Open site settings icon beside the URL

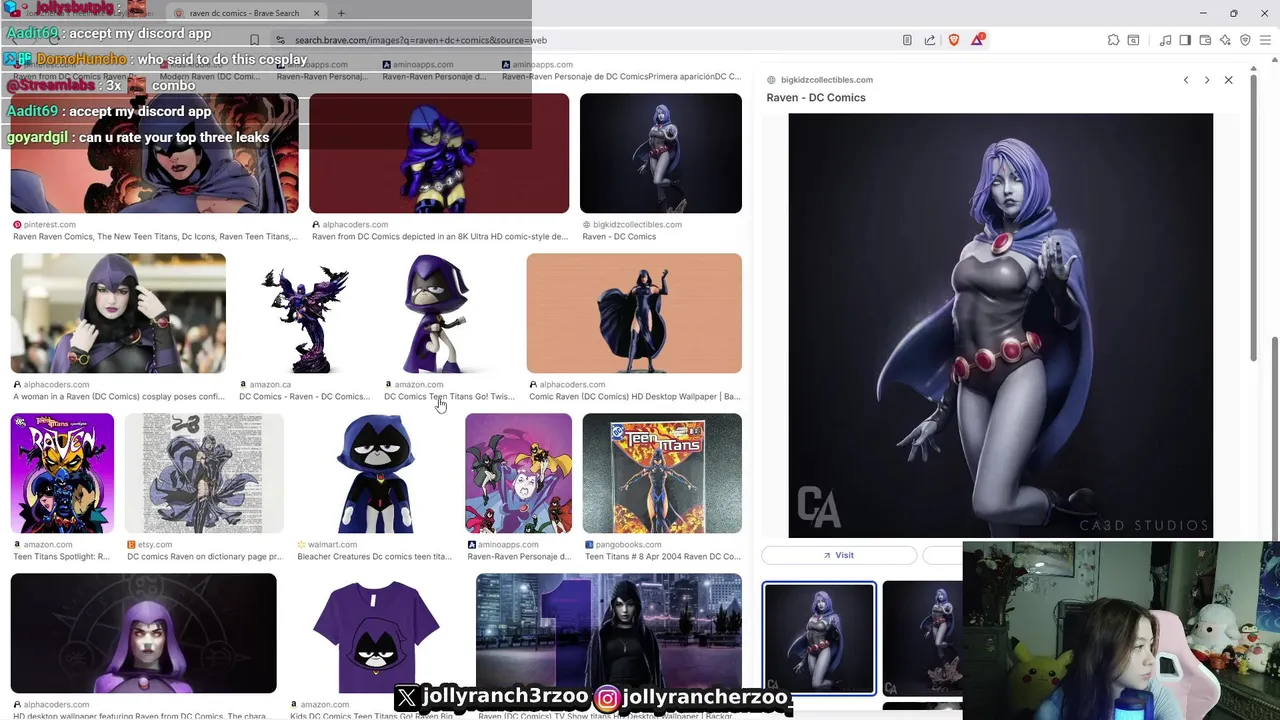(x=281, y=40)
